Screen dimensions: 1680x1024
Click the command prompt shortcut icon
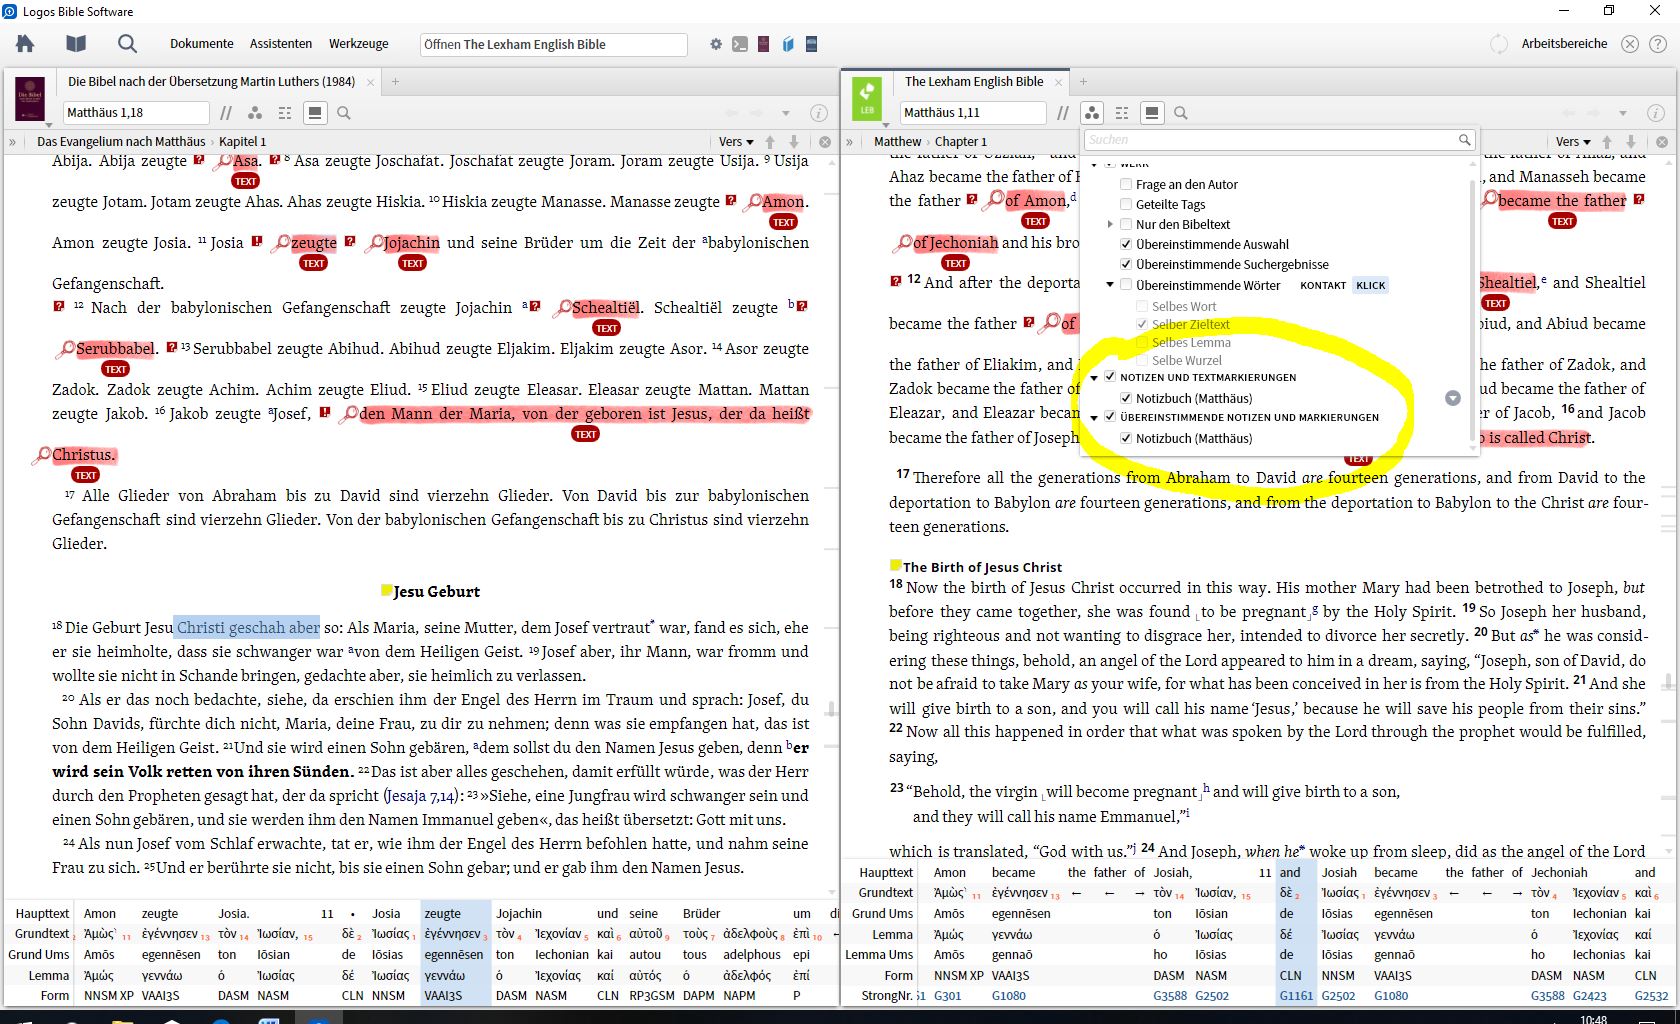(x=740, y=44)
